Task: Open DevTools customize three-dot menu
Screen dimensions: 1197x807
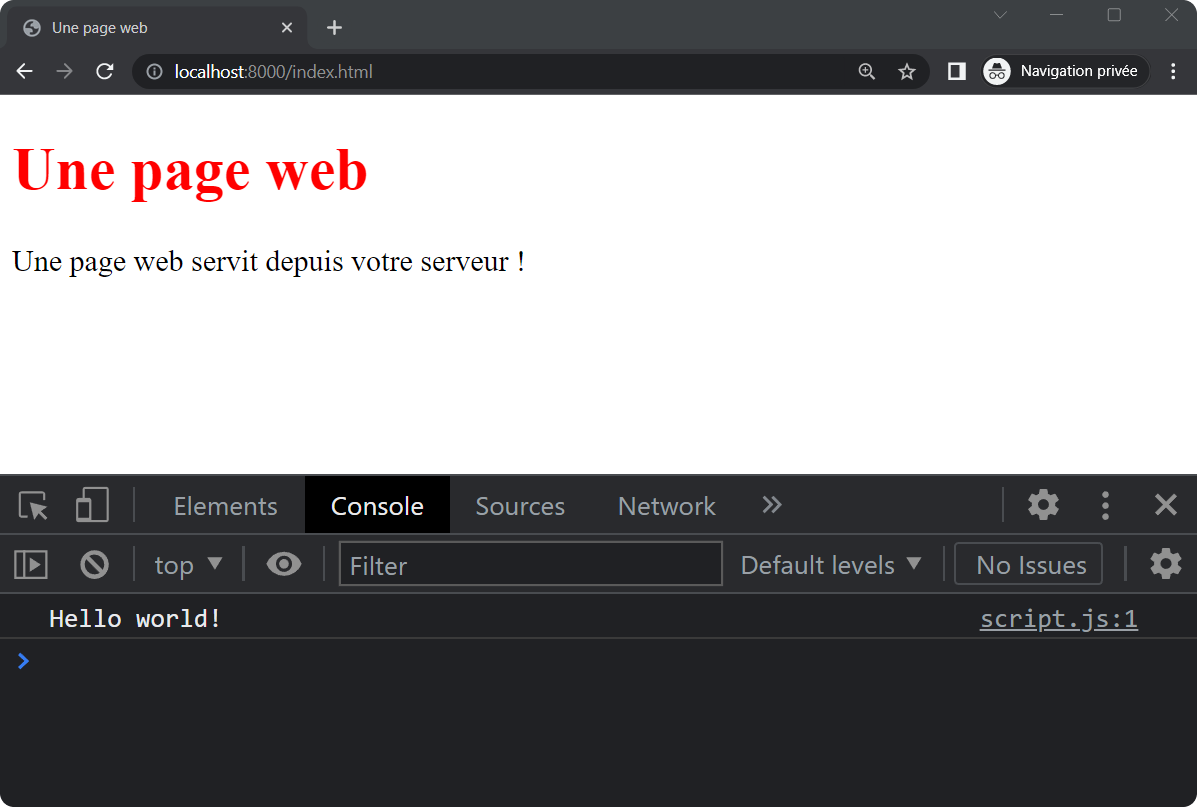Action: coord(1105,505)
